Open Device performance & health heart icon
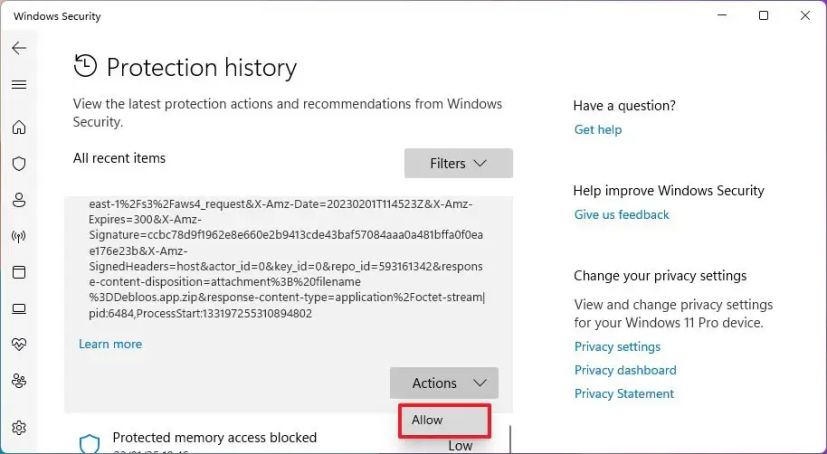This screenshot has width=827, height=454. [19, 344]
